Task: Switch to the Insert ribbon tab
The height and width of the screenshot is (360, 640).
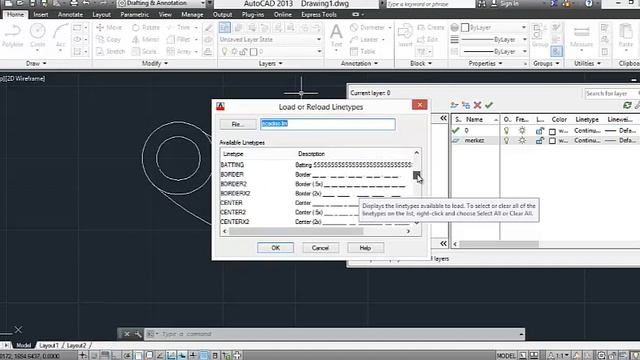Action: pyautogui.click(x=41, y=14)
